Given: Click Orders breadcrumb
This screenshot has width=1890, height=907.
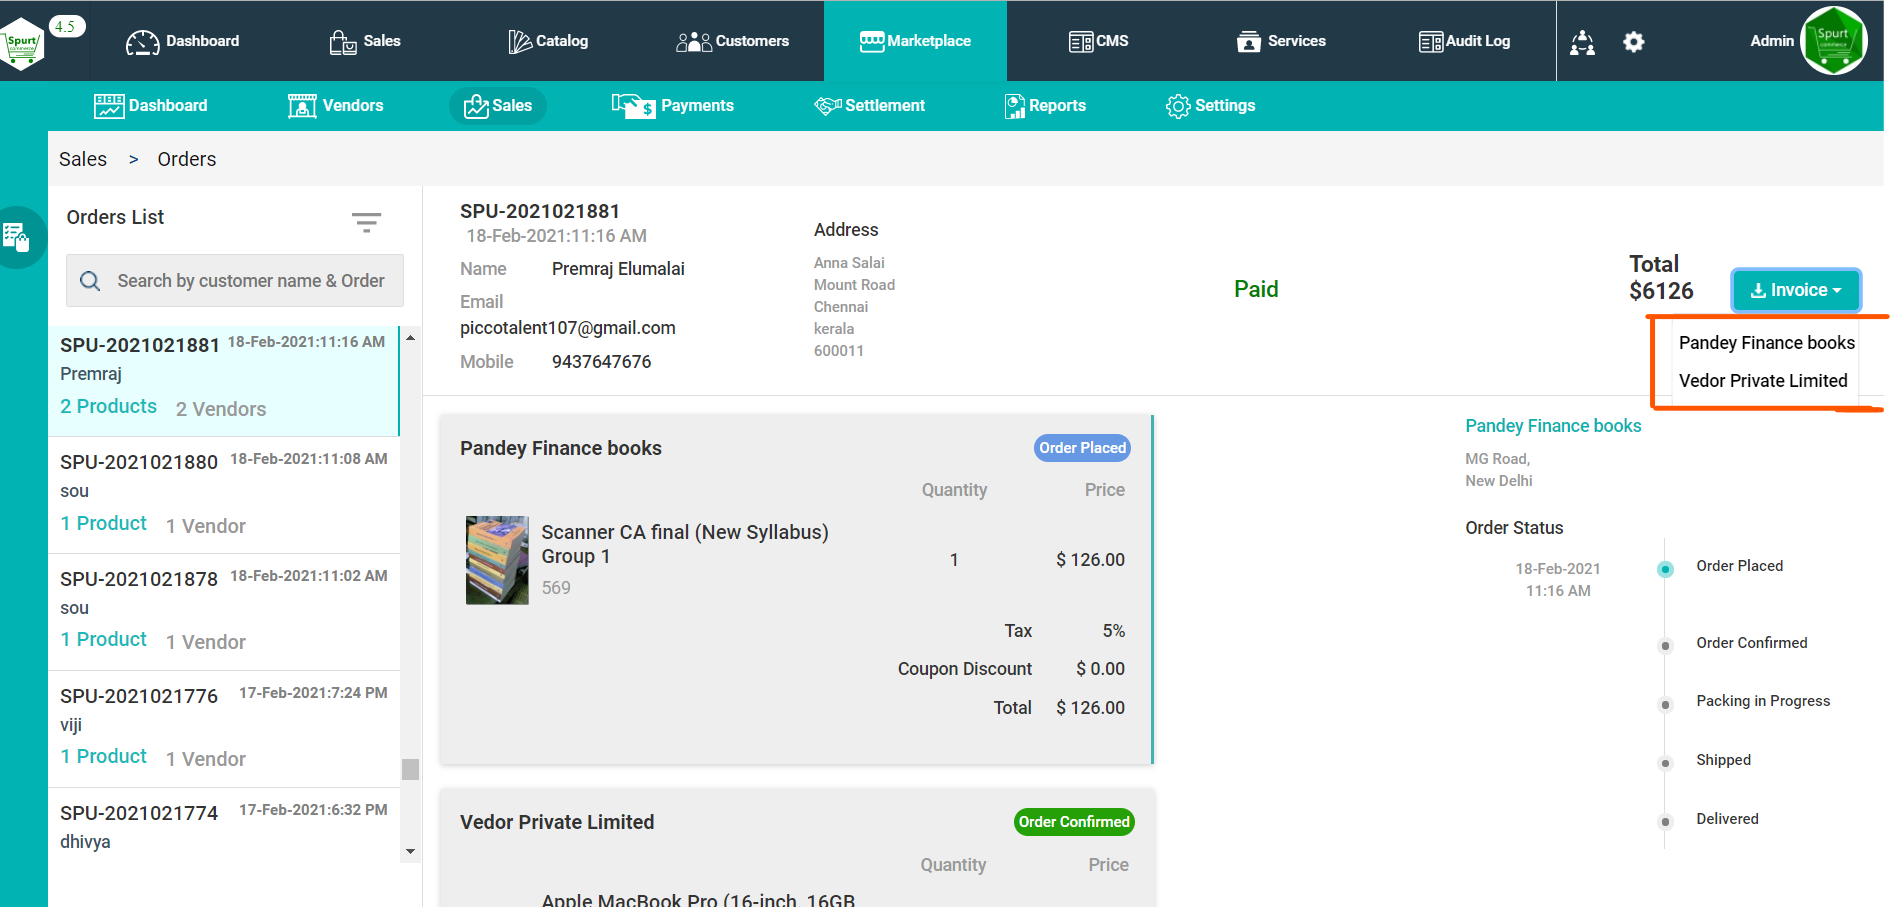Looking at the screenshot, I should click(187, 159).
